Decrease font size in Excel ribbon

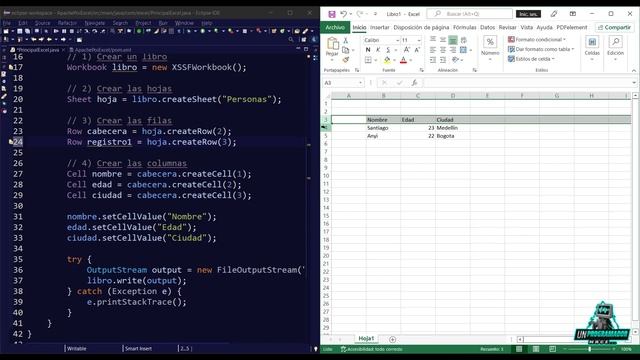point(417,50)
